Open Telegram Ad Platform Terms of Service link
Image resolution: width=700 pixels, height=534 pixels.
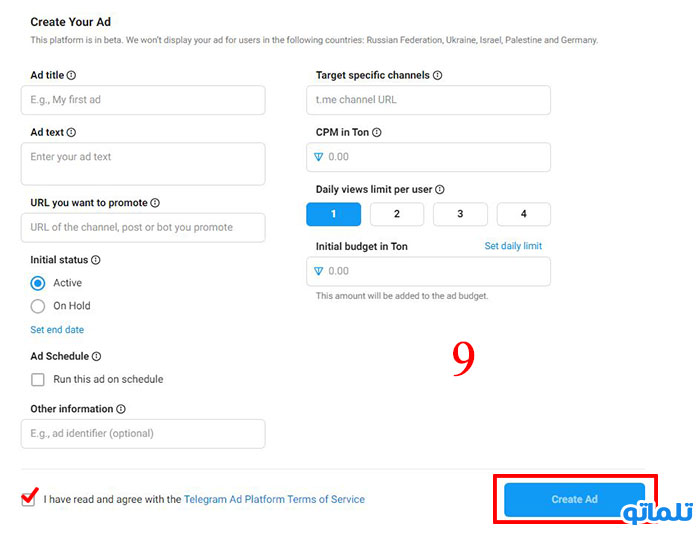(x=274, y=500)
